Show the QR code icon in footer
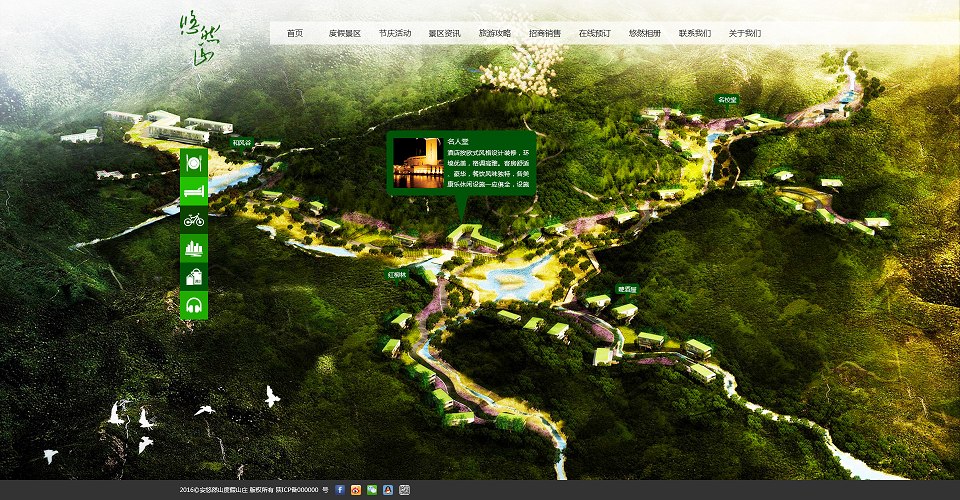Screen dimensions: 960x500 coord(404,490)
